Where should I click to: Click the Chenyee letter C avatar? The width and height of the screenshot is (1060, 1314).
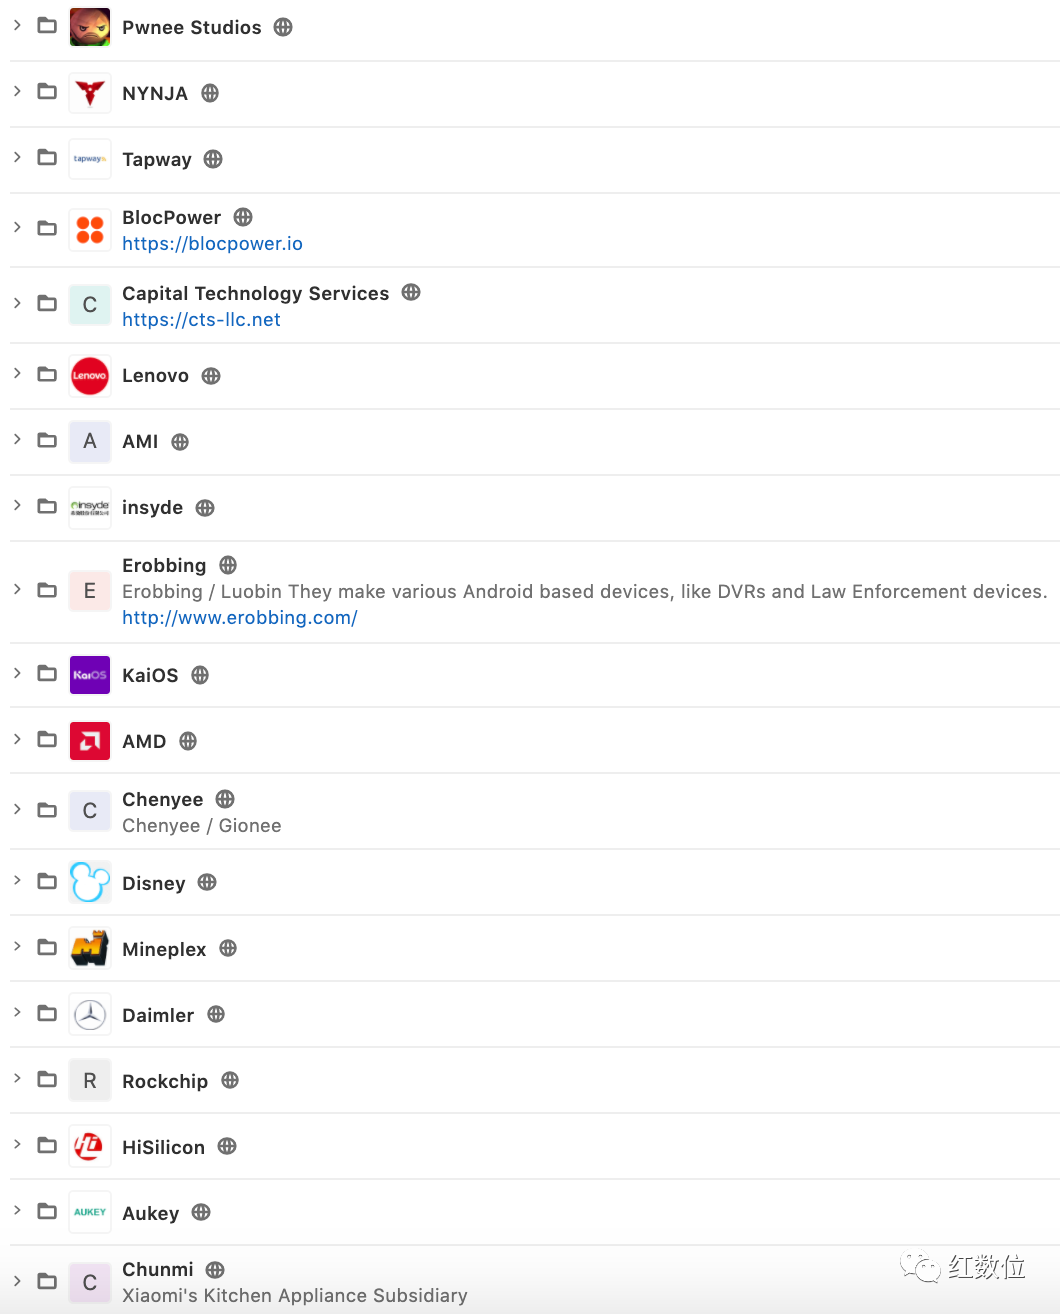click(90, 811)
